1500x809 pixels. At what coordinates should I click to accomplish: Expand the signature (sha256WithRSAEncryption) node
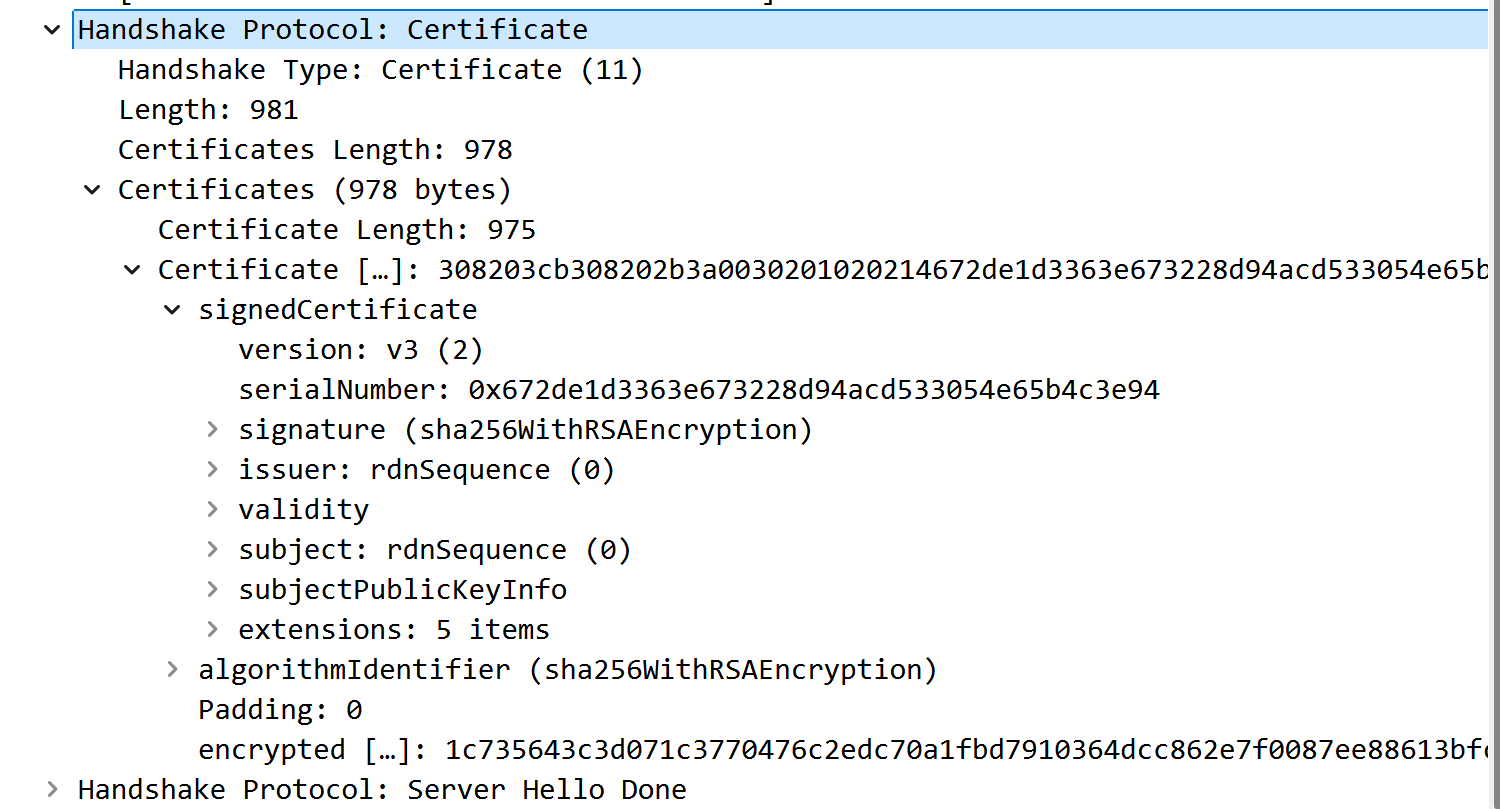pyautogui.click(x=212, y=430)
